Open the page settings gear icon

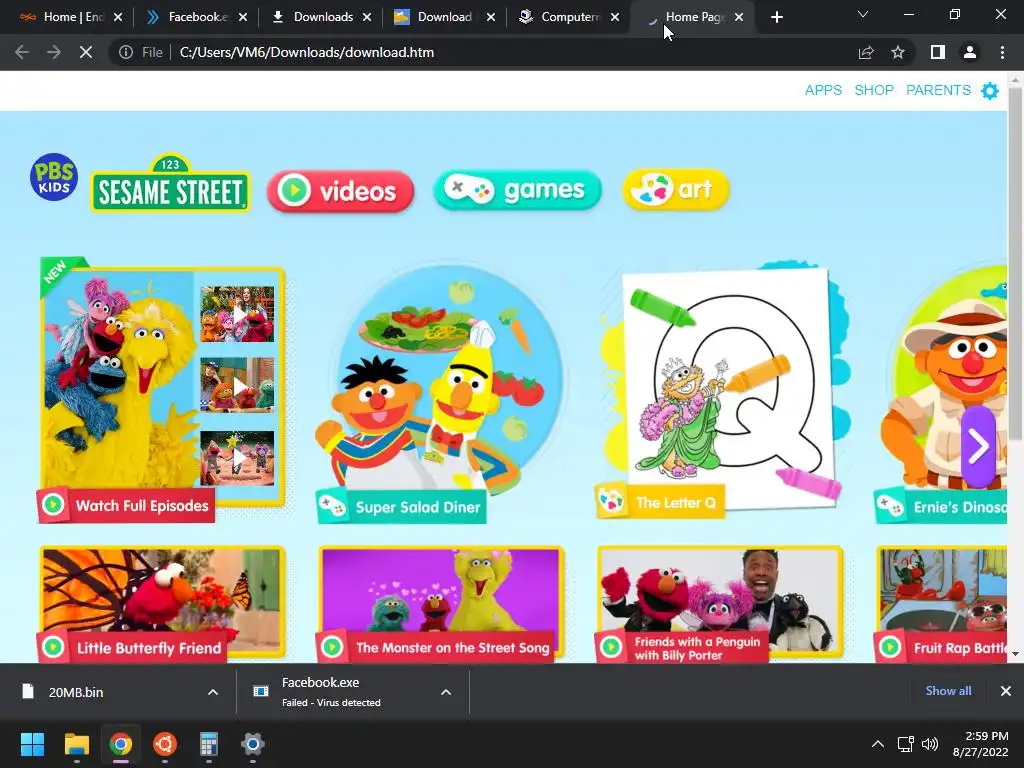click(990, 91)
